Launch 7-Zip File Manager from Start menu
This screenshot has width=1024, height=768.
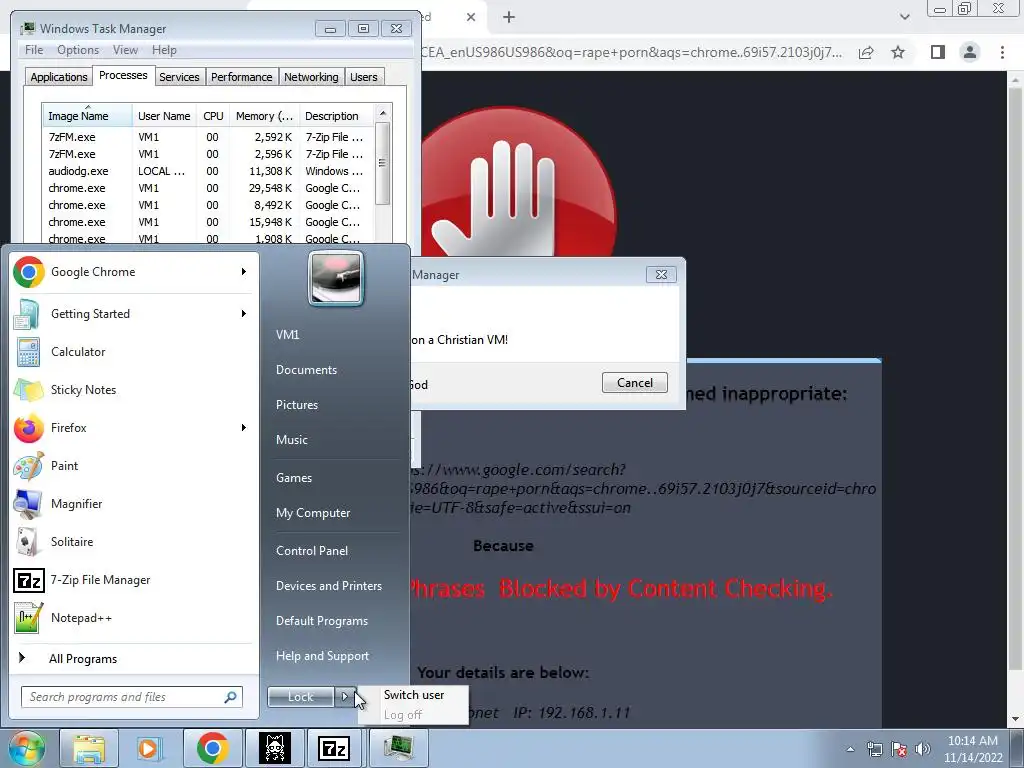coord(133,580)
